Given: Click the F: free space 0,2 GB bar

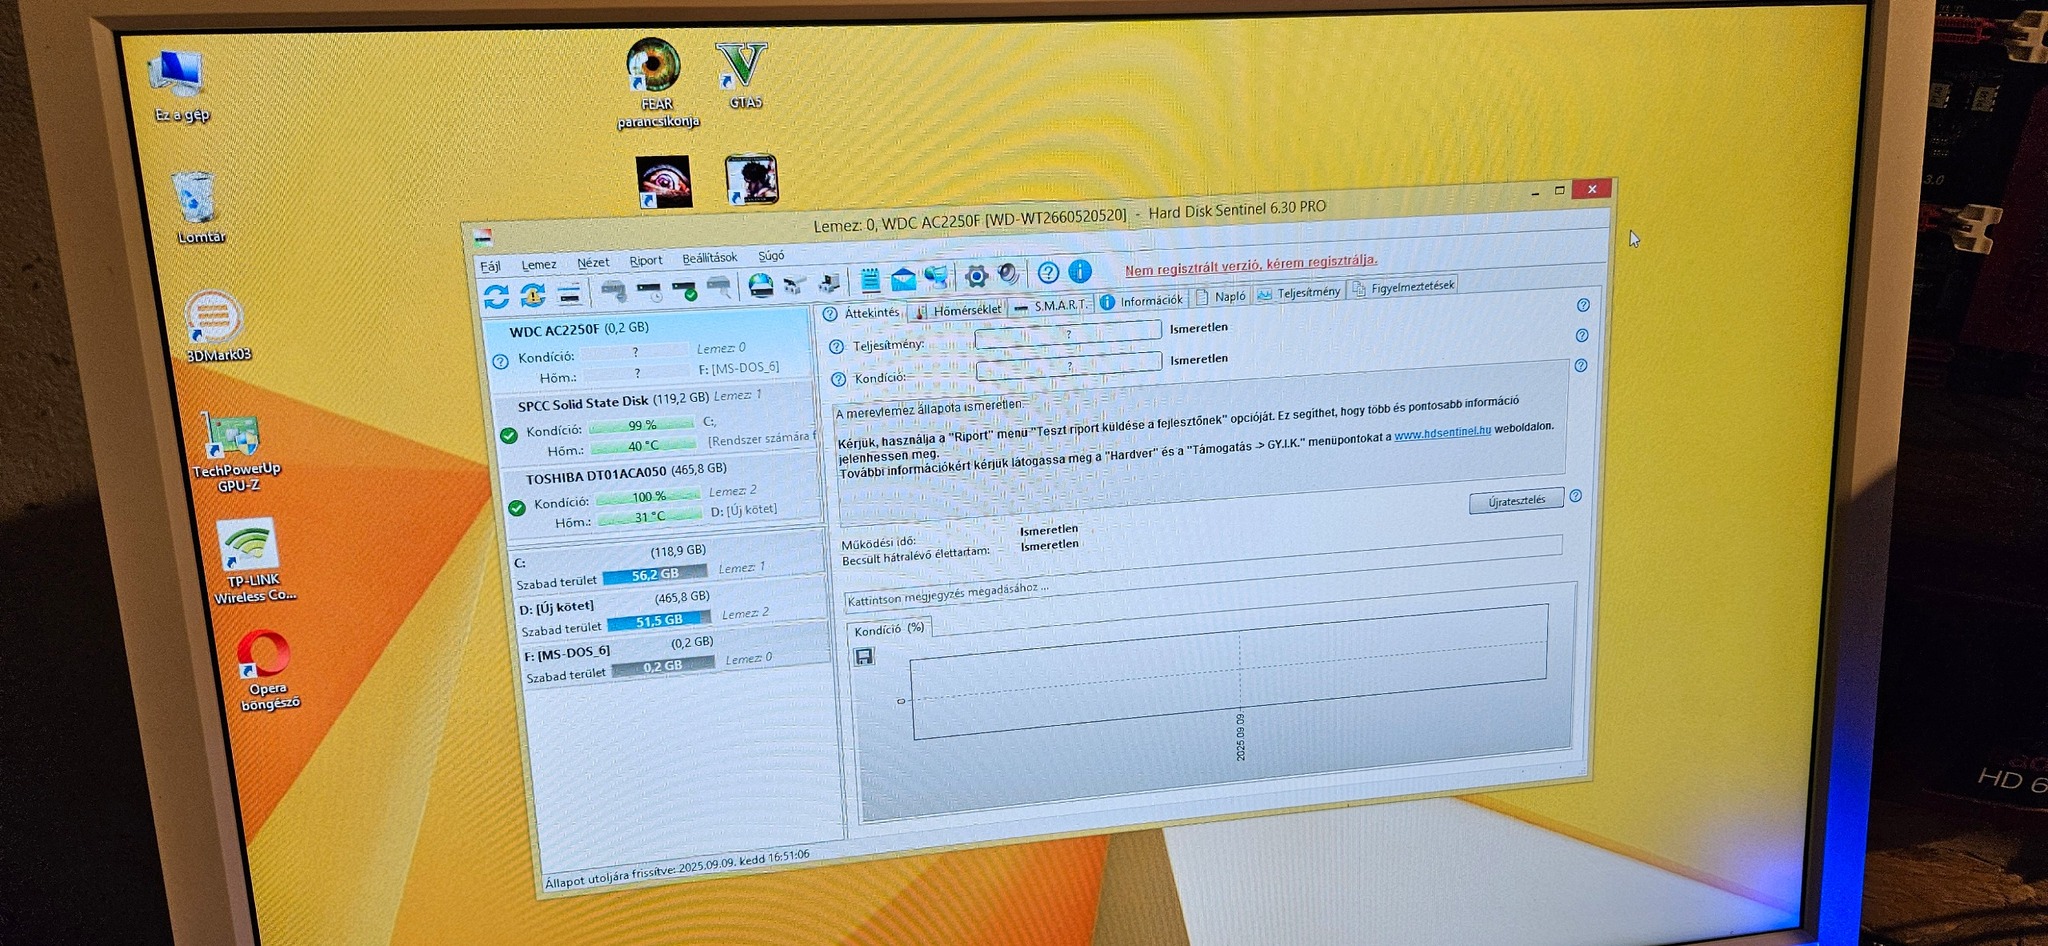Looking at the screenshot, I should point(663,666).
